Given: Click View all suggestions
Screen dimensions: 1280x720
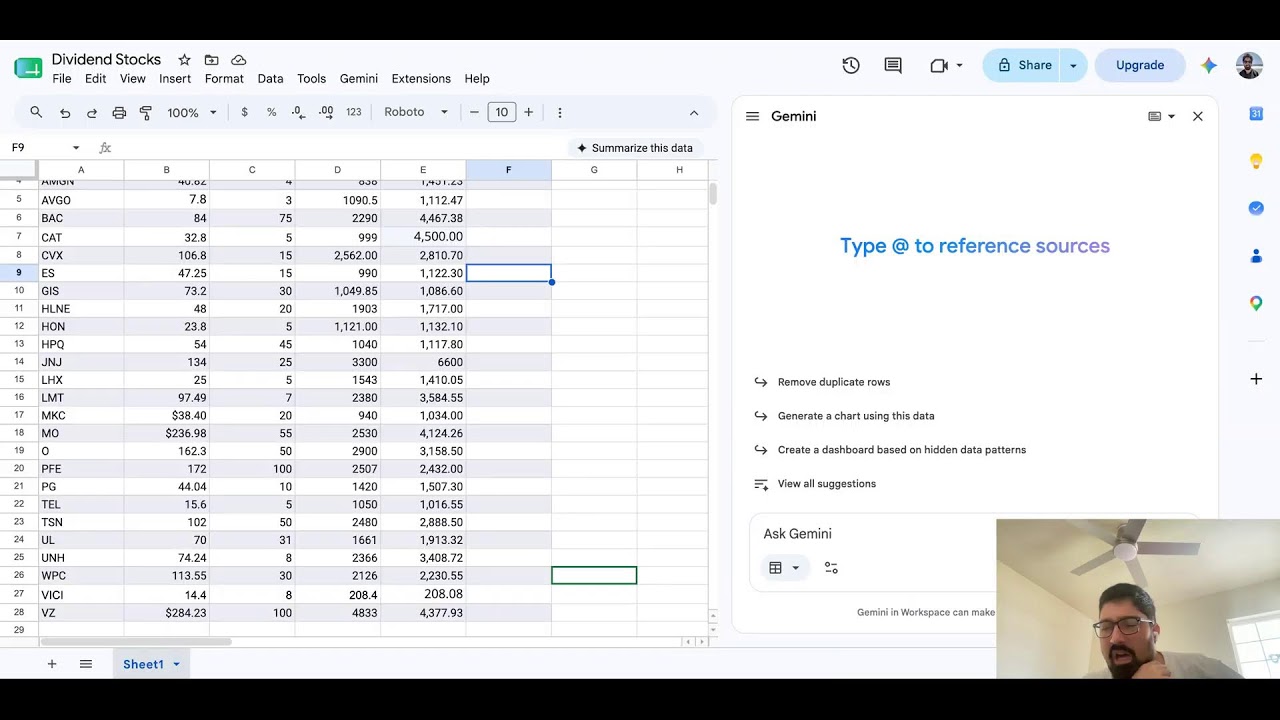Looking at the screenshot, I should coord(827,484).
